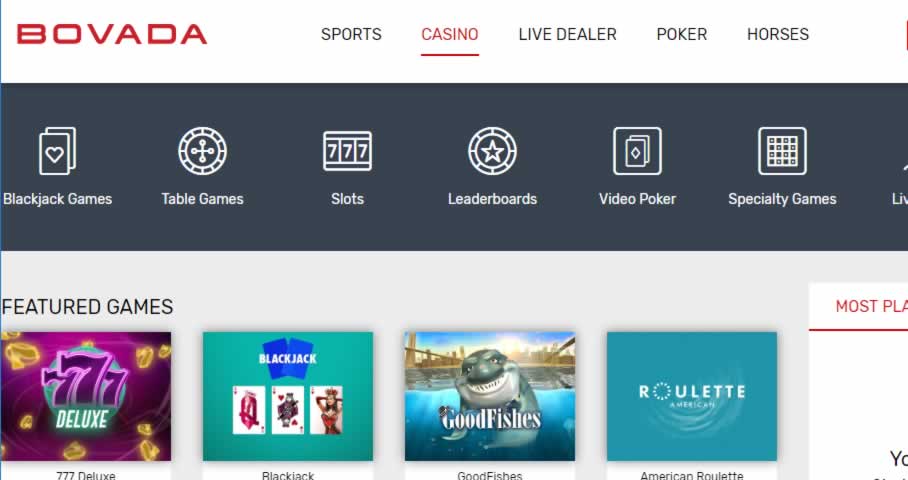Open the Live Dealer section
The height and width of the screenshot is (480, 908).
pos(568,34)
